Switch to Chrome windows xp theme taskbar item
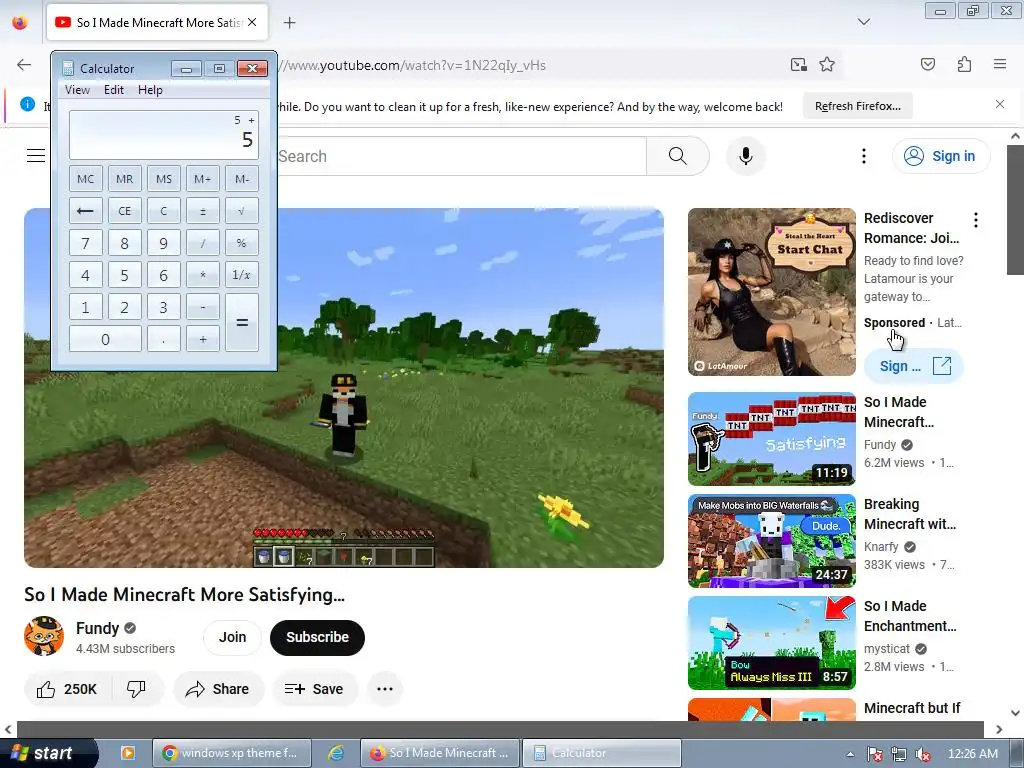 [232, 753]
